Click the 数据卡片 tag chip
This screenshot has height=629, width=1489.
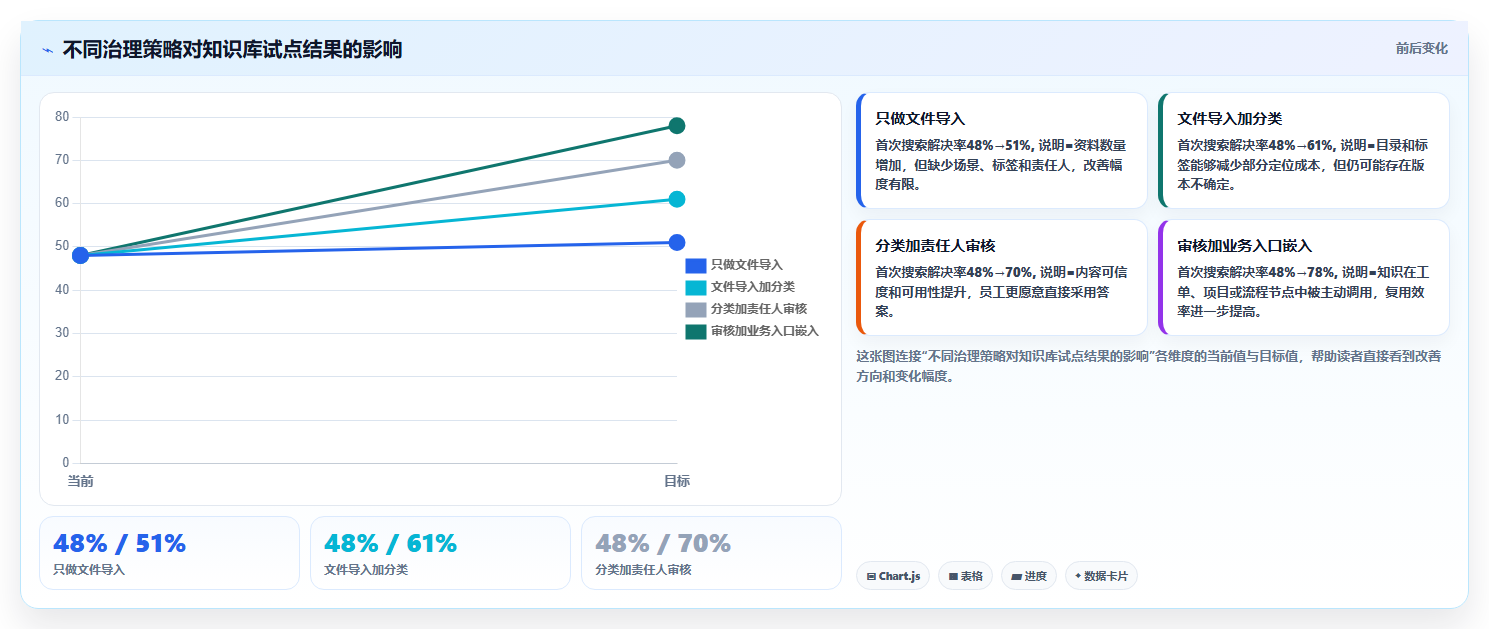coord(1101,576)
